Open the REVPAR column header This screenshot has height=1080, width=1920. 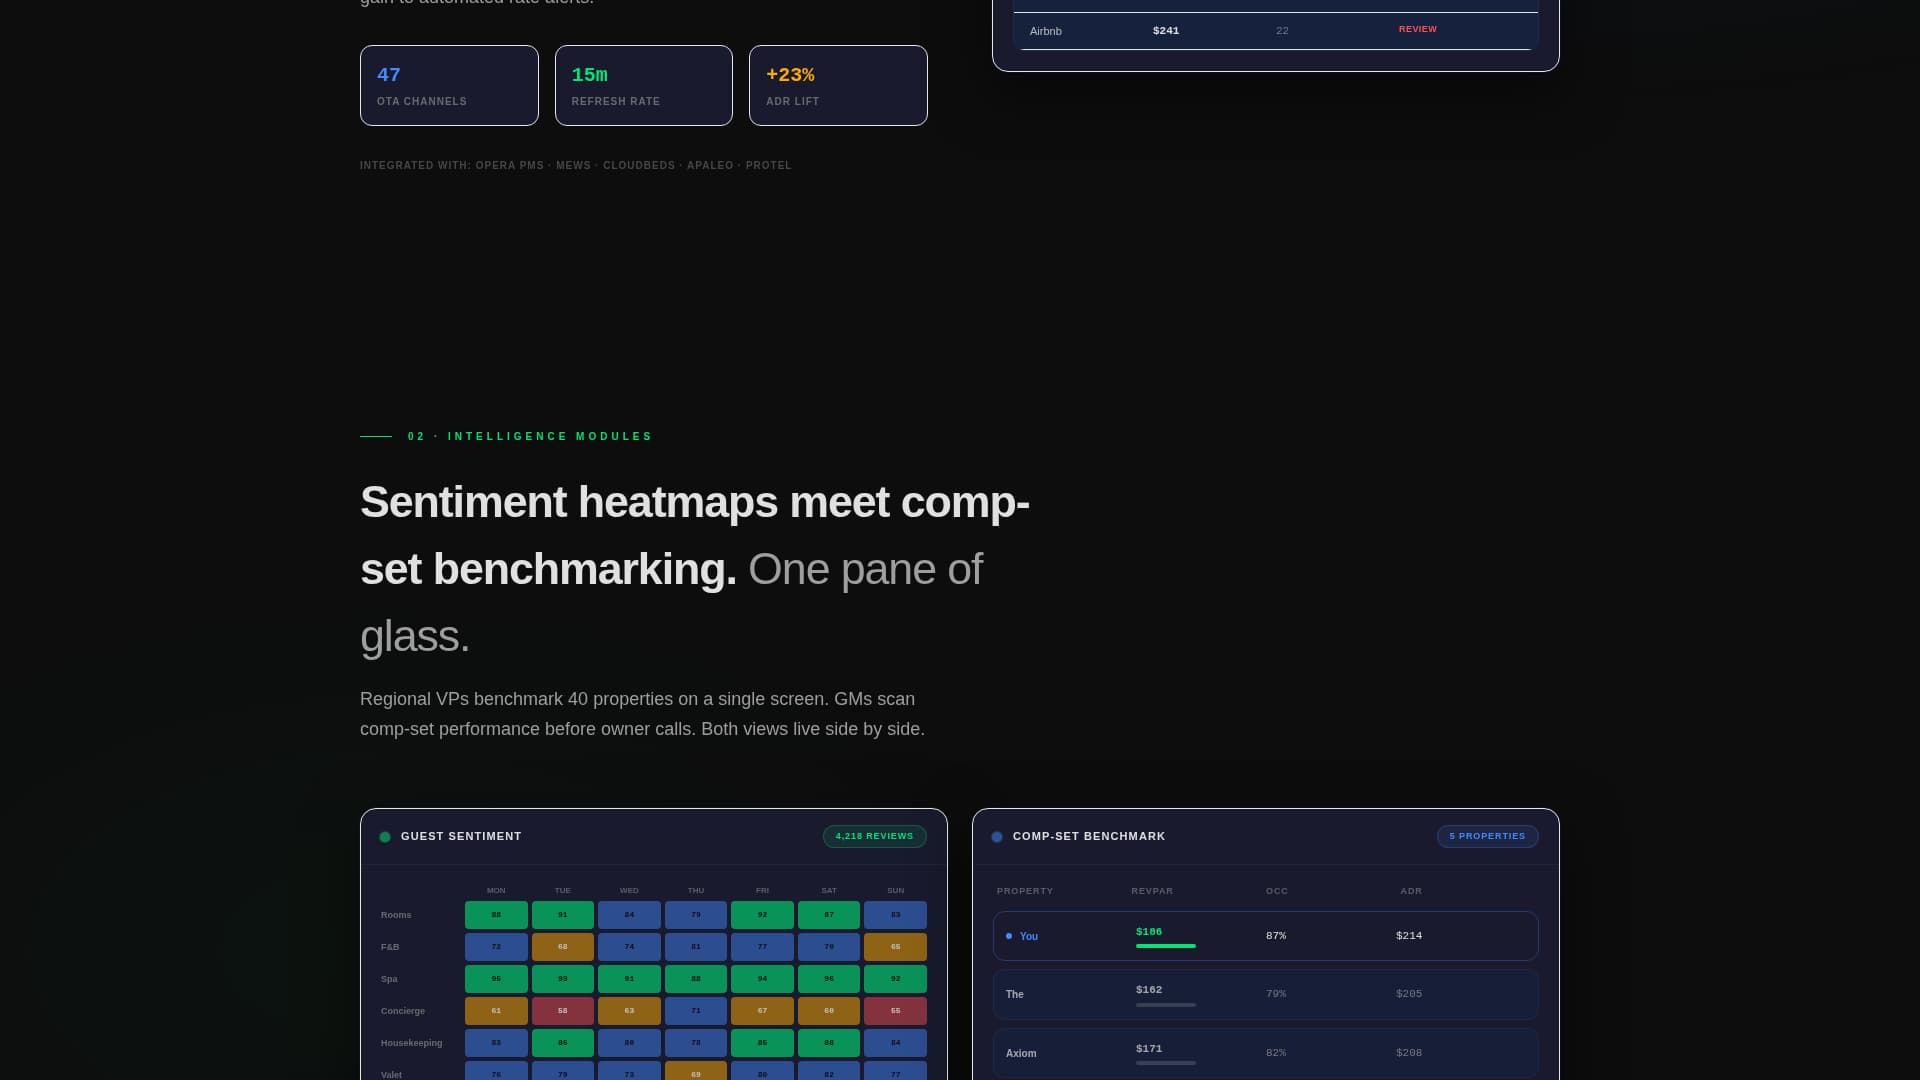click(x=1151, y=890)
